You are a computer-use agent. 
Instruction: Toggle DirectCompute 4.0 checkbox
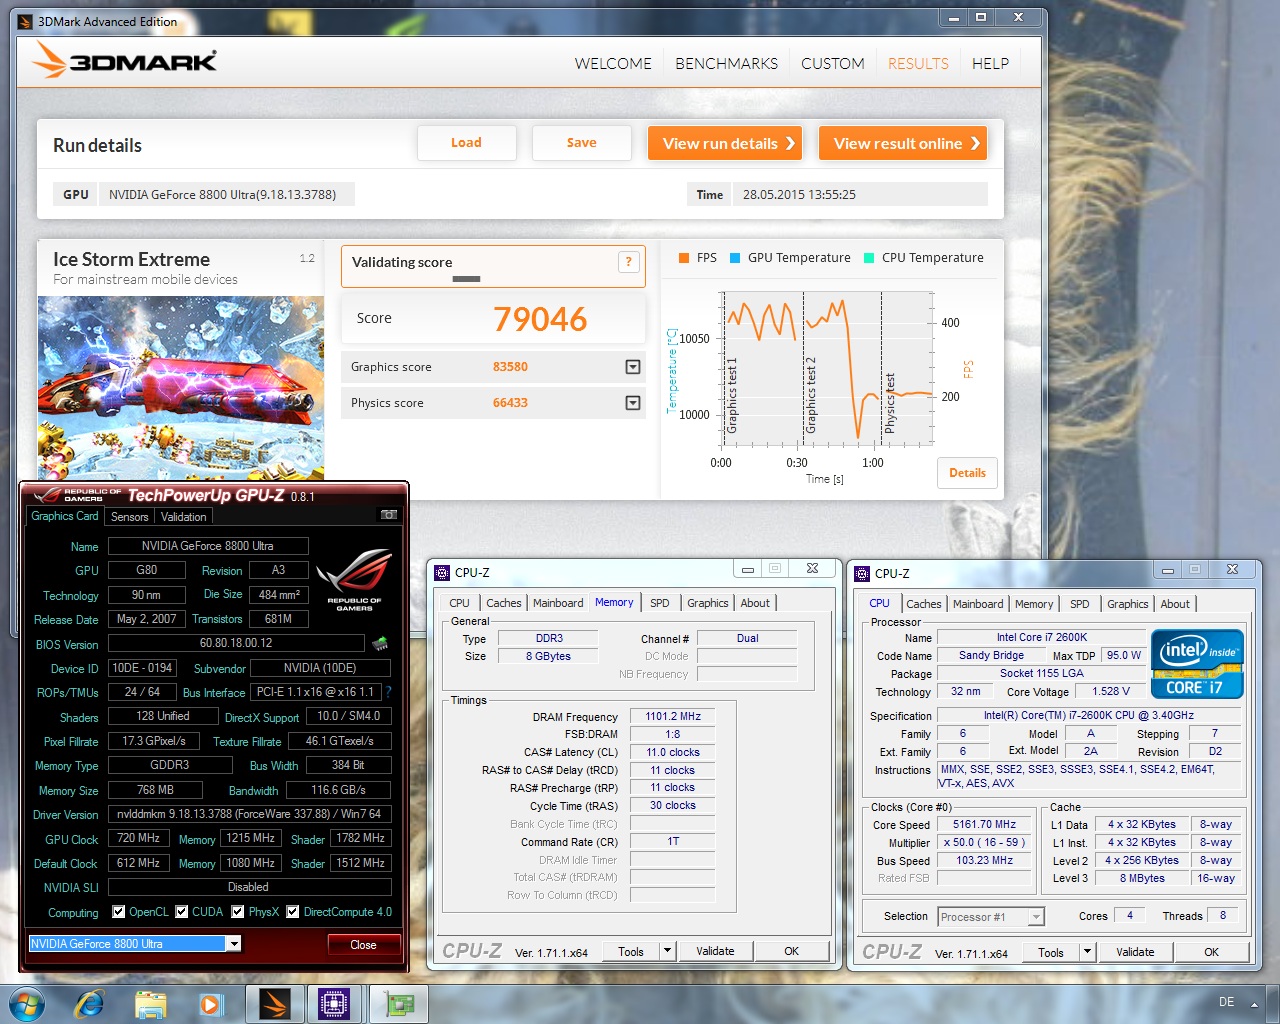293,912
